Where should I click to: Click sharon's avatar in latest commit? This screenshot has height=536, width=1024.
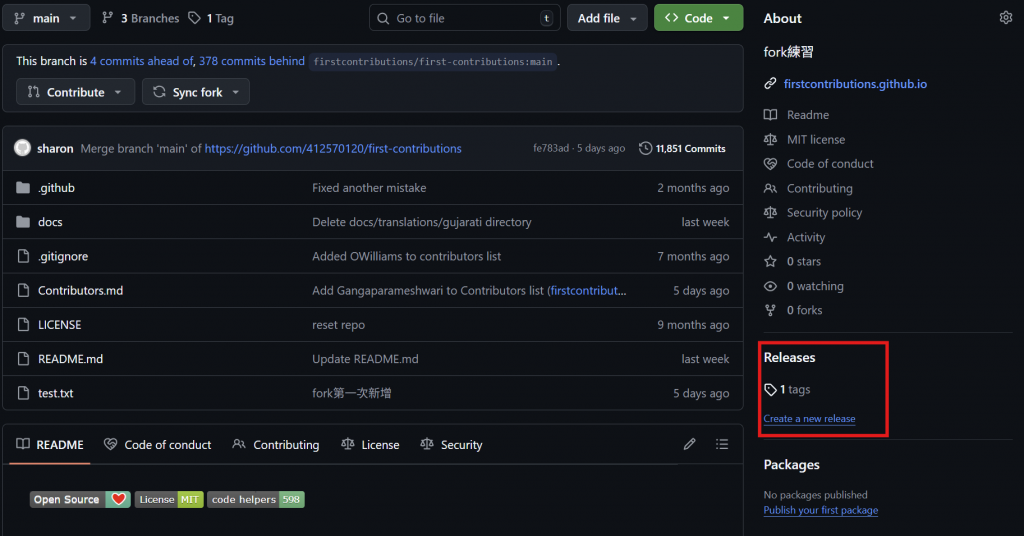tap(23, 148)
